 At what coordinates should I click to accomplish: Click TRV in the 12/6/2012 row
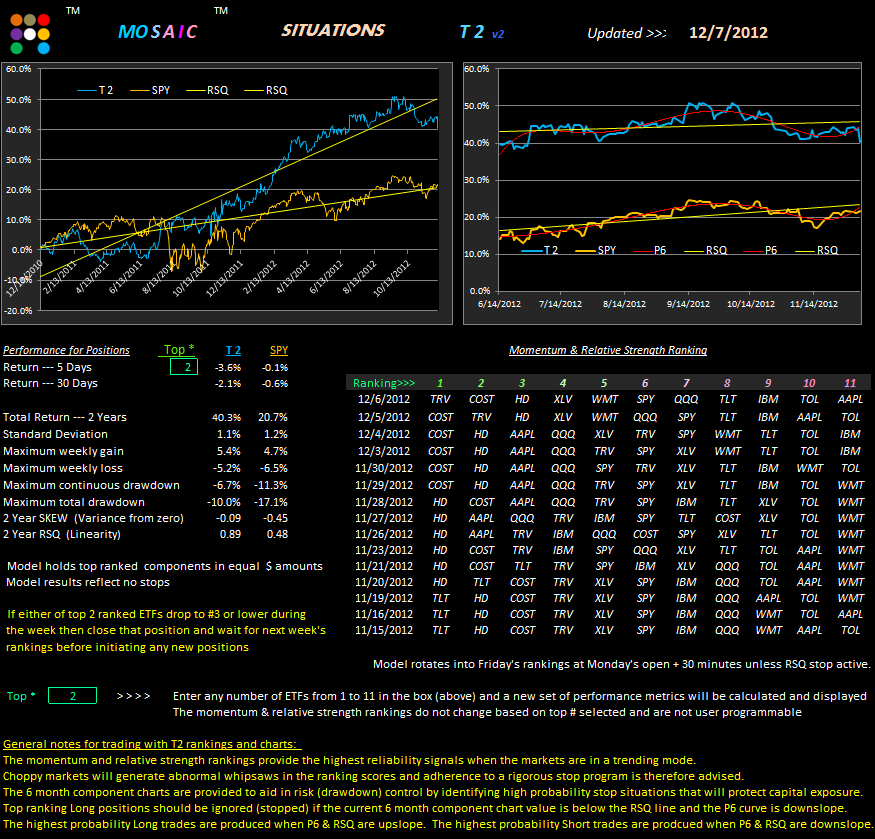[x=440, y=399]
